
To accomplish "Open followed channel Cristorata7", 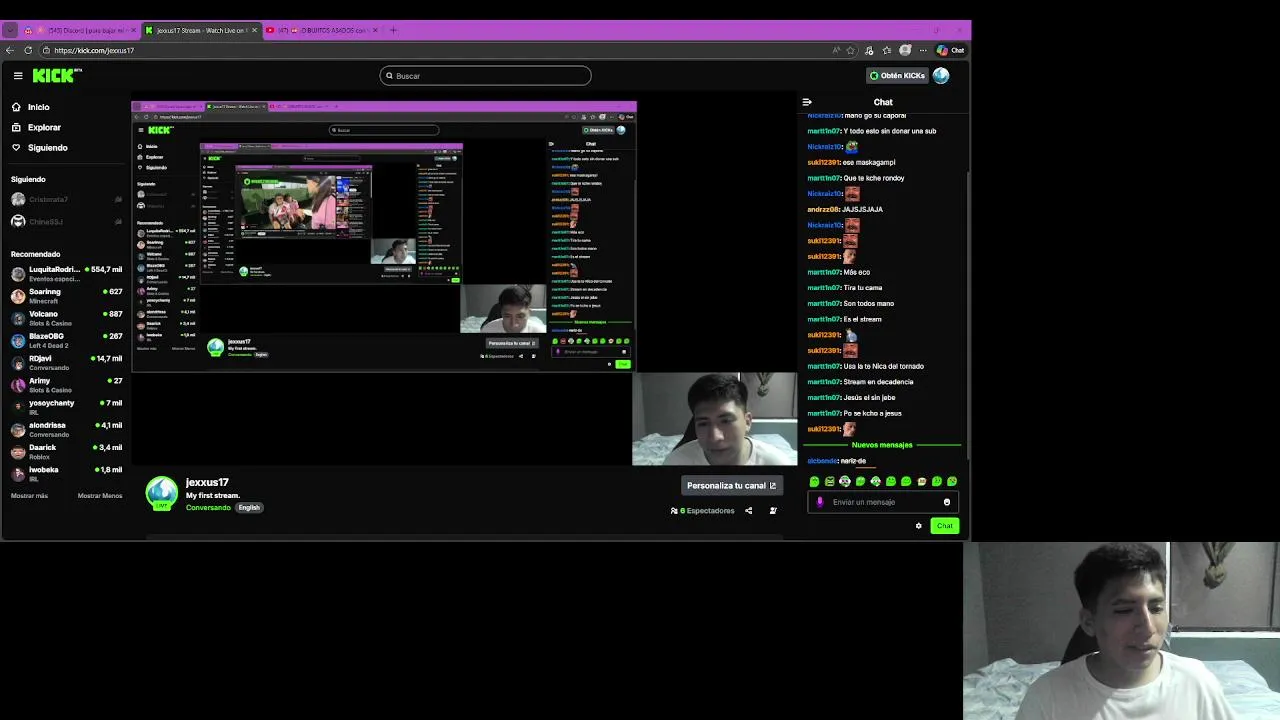I will [x=66, y=200].
